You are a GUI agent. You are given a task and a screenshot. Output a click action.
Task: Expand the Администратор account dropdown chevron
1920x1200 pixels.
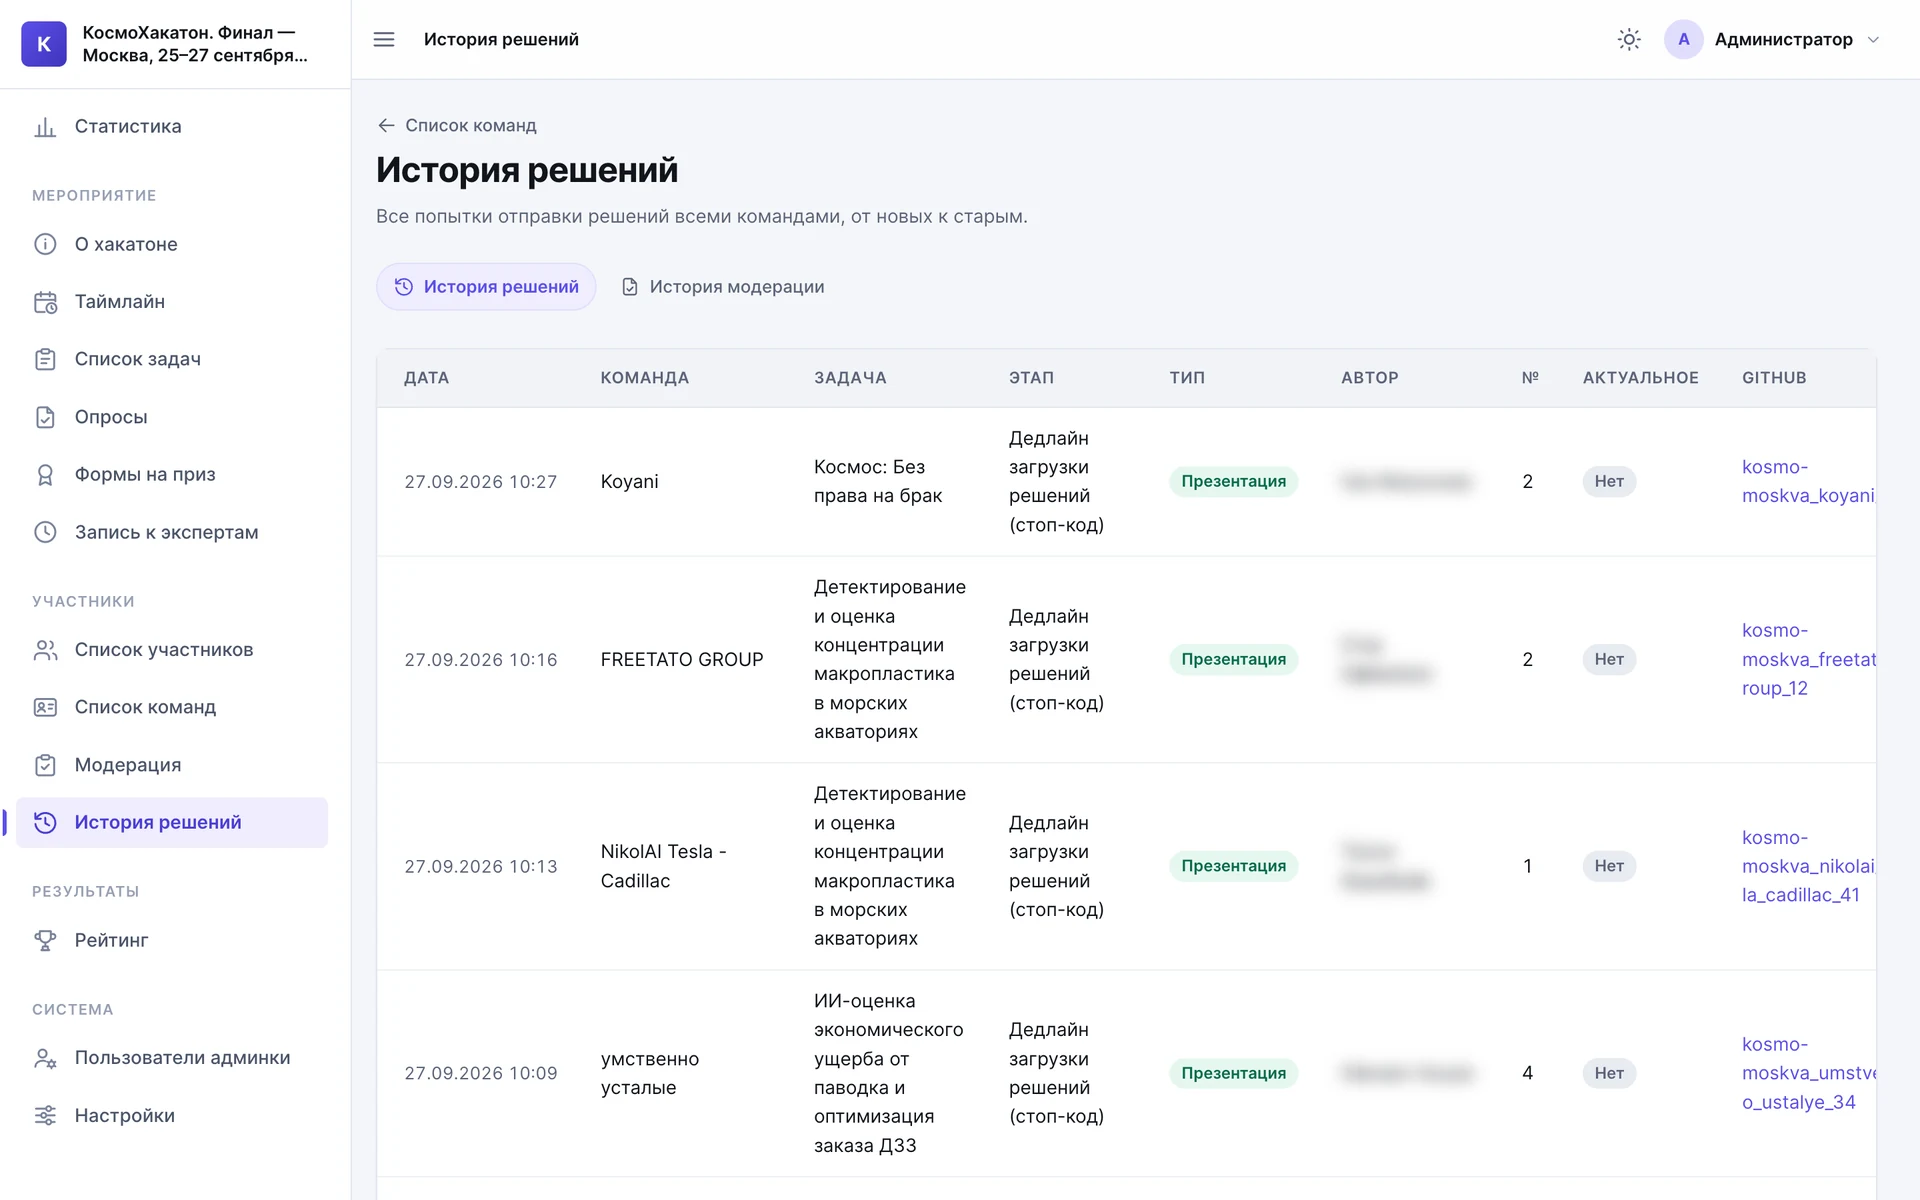(1874, 39)
